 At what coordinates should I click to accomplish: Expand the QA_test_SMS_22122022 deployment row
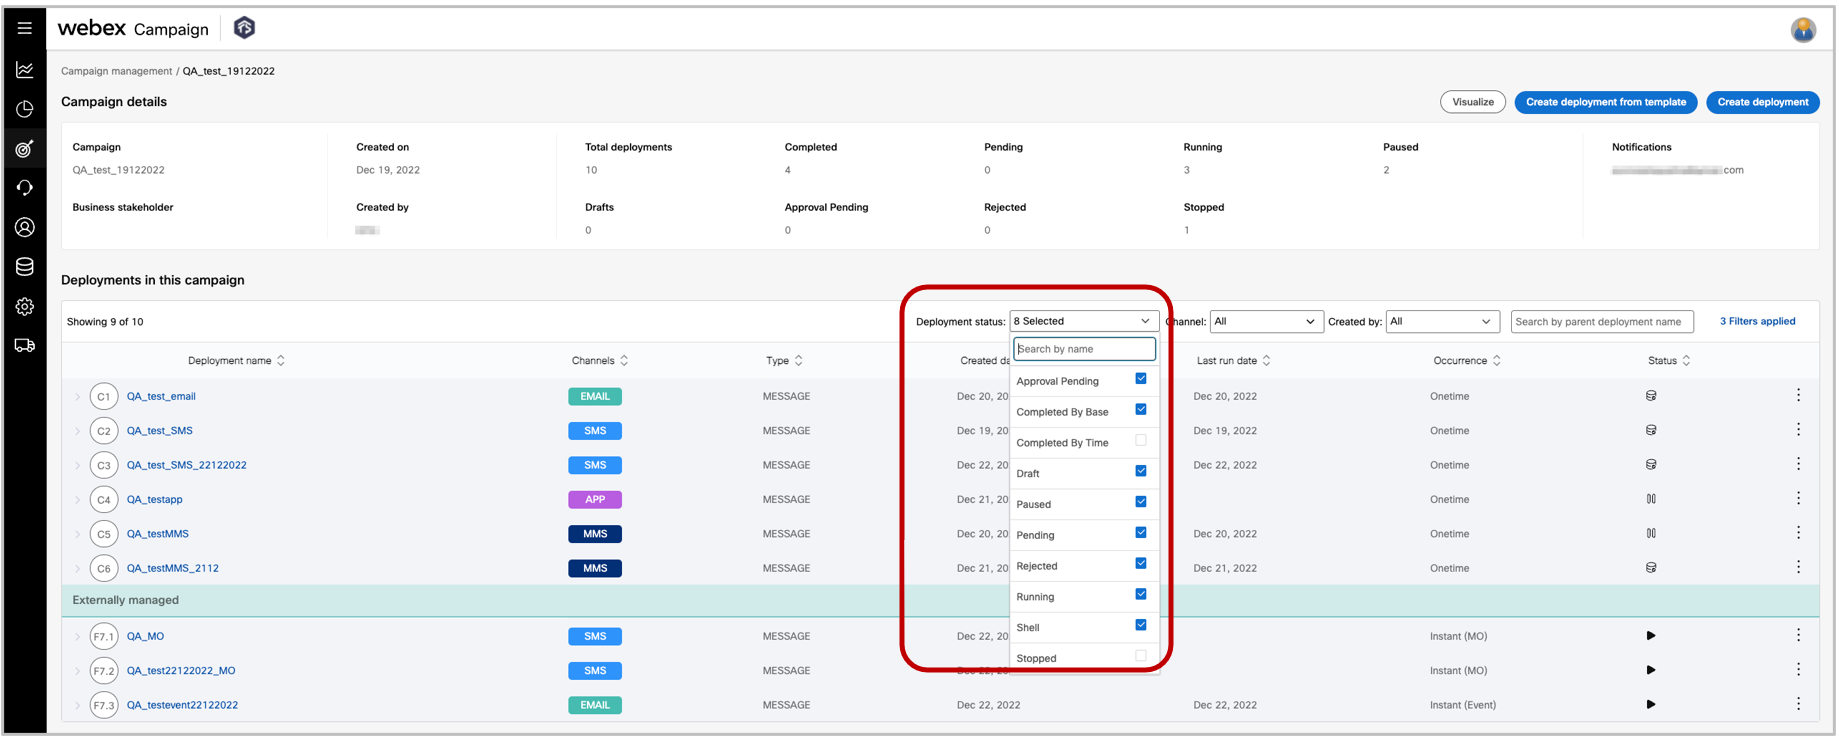[x=77, y=465]
